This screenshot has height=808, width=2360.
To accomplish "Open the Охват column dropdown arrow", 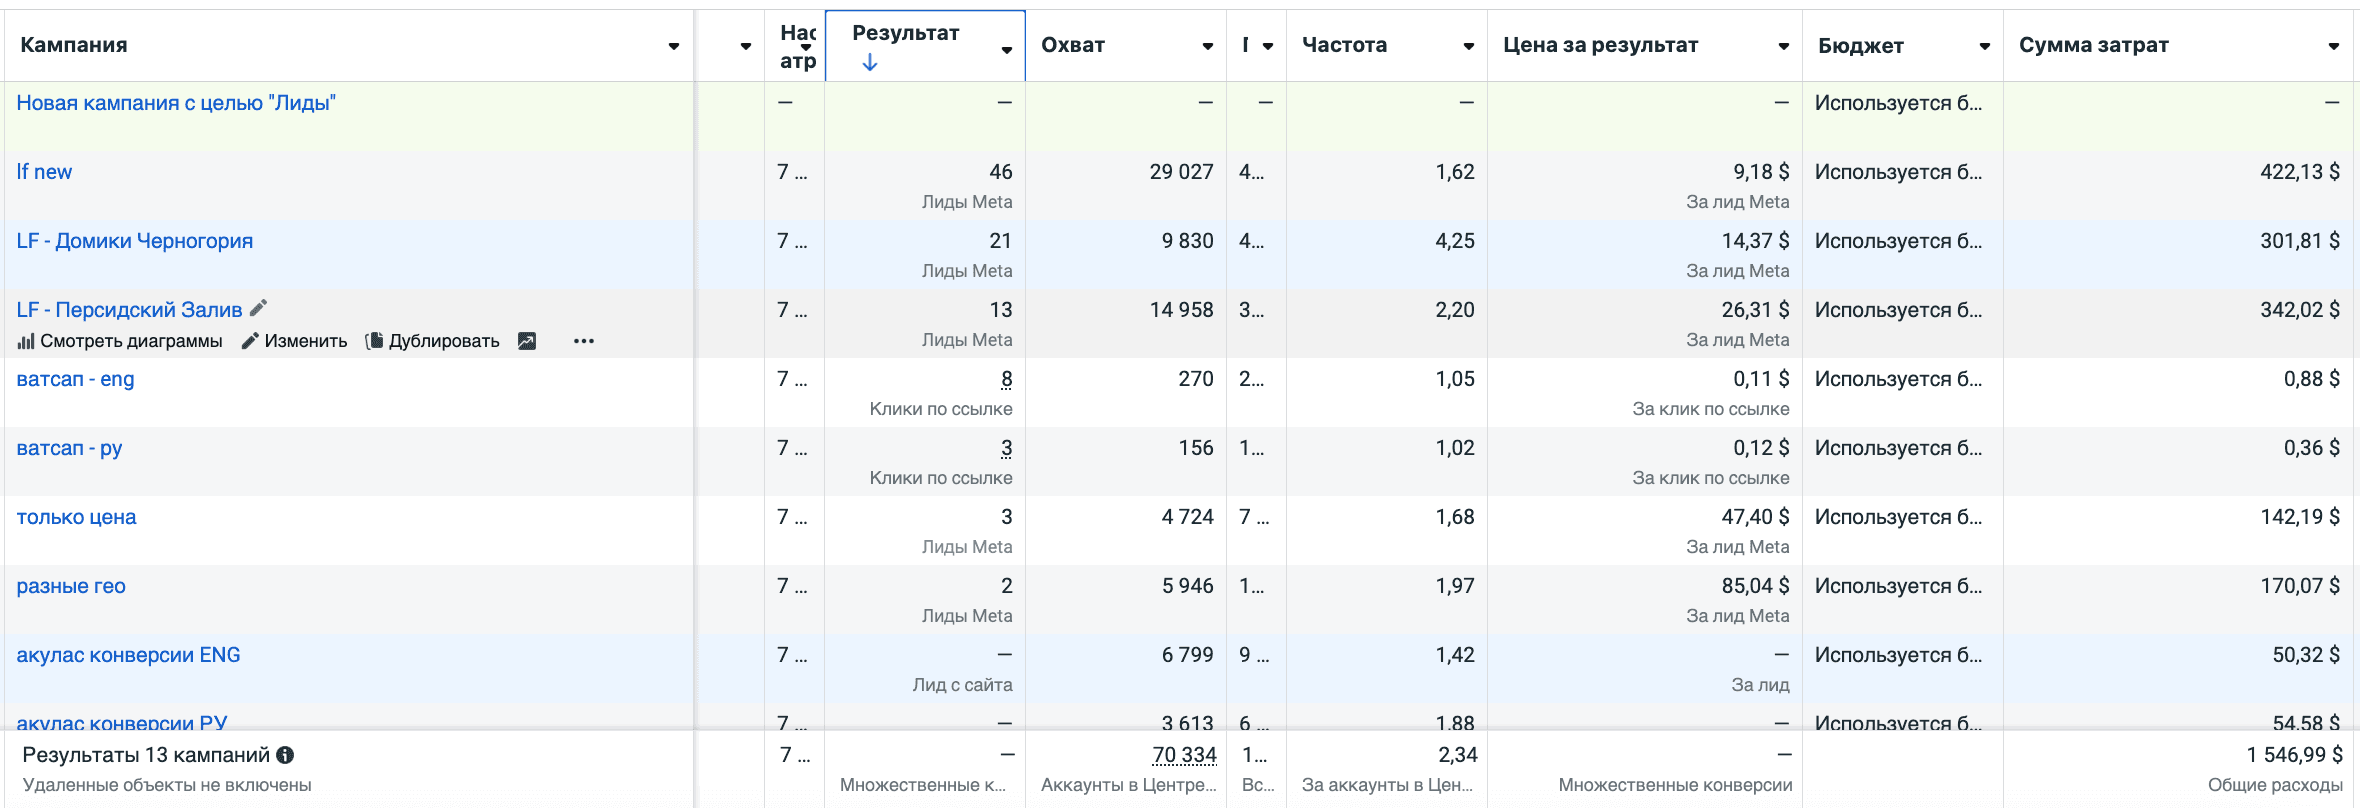I will tap(1208, 46).
